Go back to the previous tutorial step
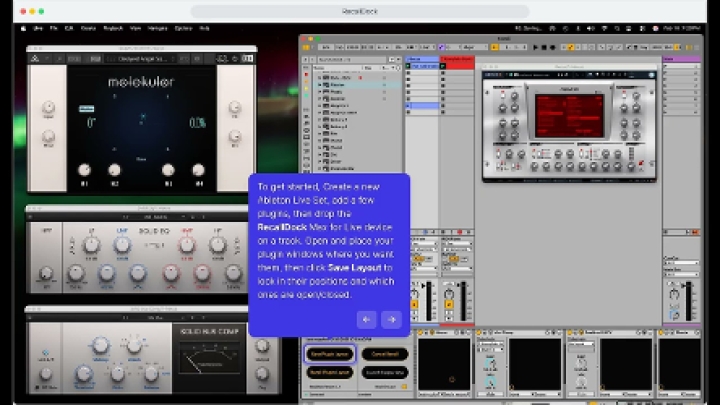Viewport: 720px width, 405px height. (x=366, y=320)
